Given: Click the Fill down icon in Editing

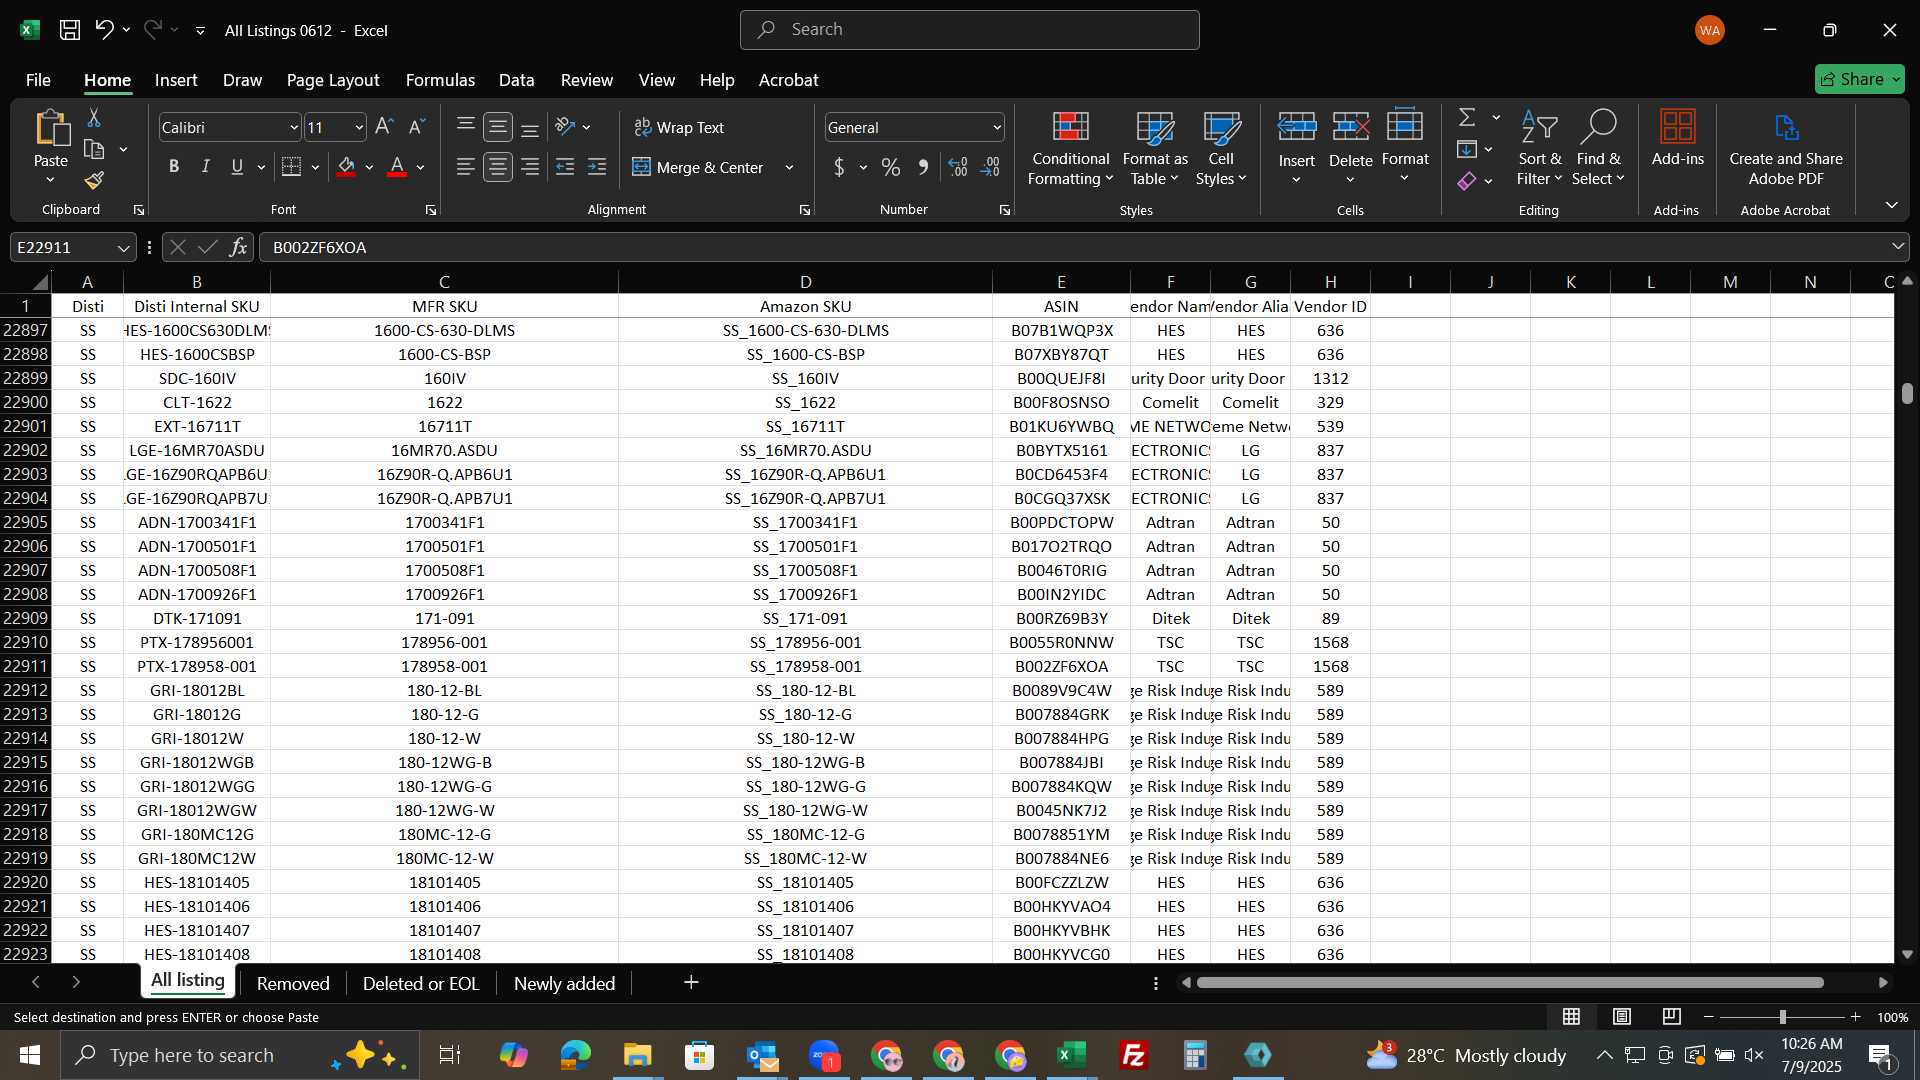Looking at the screenshot, I should [x=1467, y=149].
